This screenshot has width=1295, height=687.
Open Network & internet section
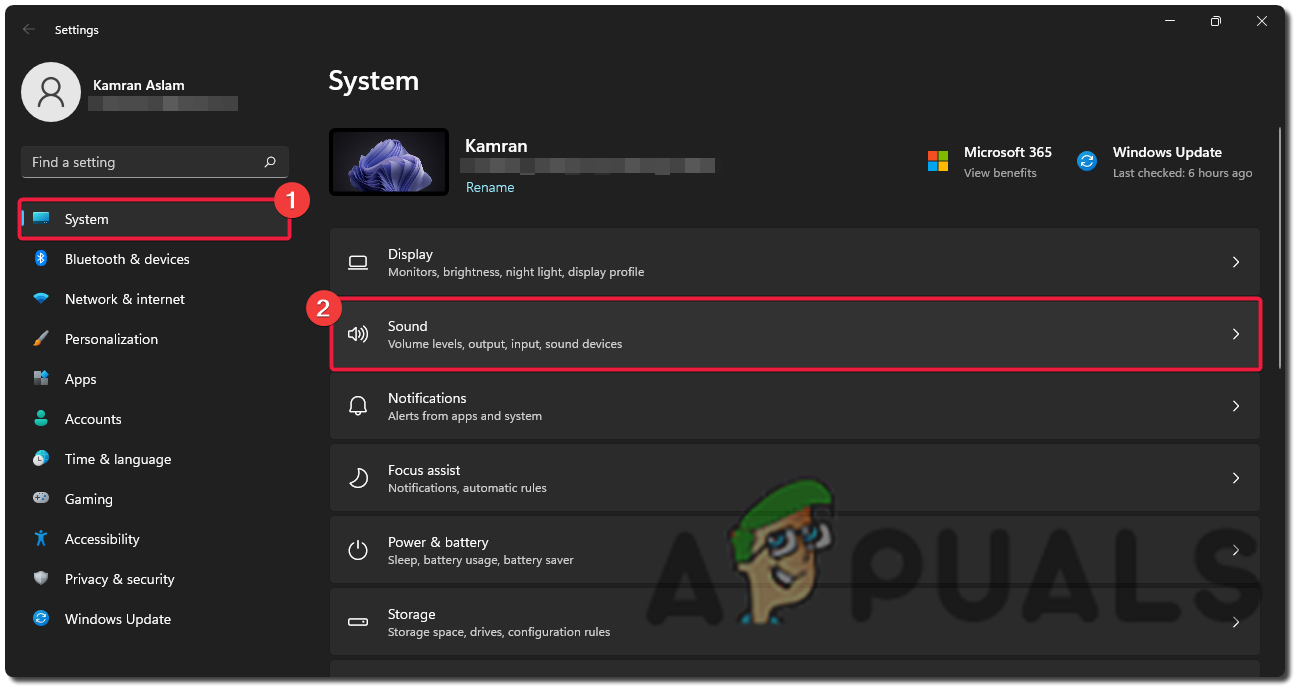coord(124,299)
